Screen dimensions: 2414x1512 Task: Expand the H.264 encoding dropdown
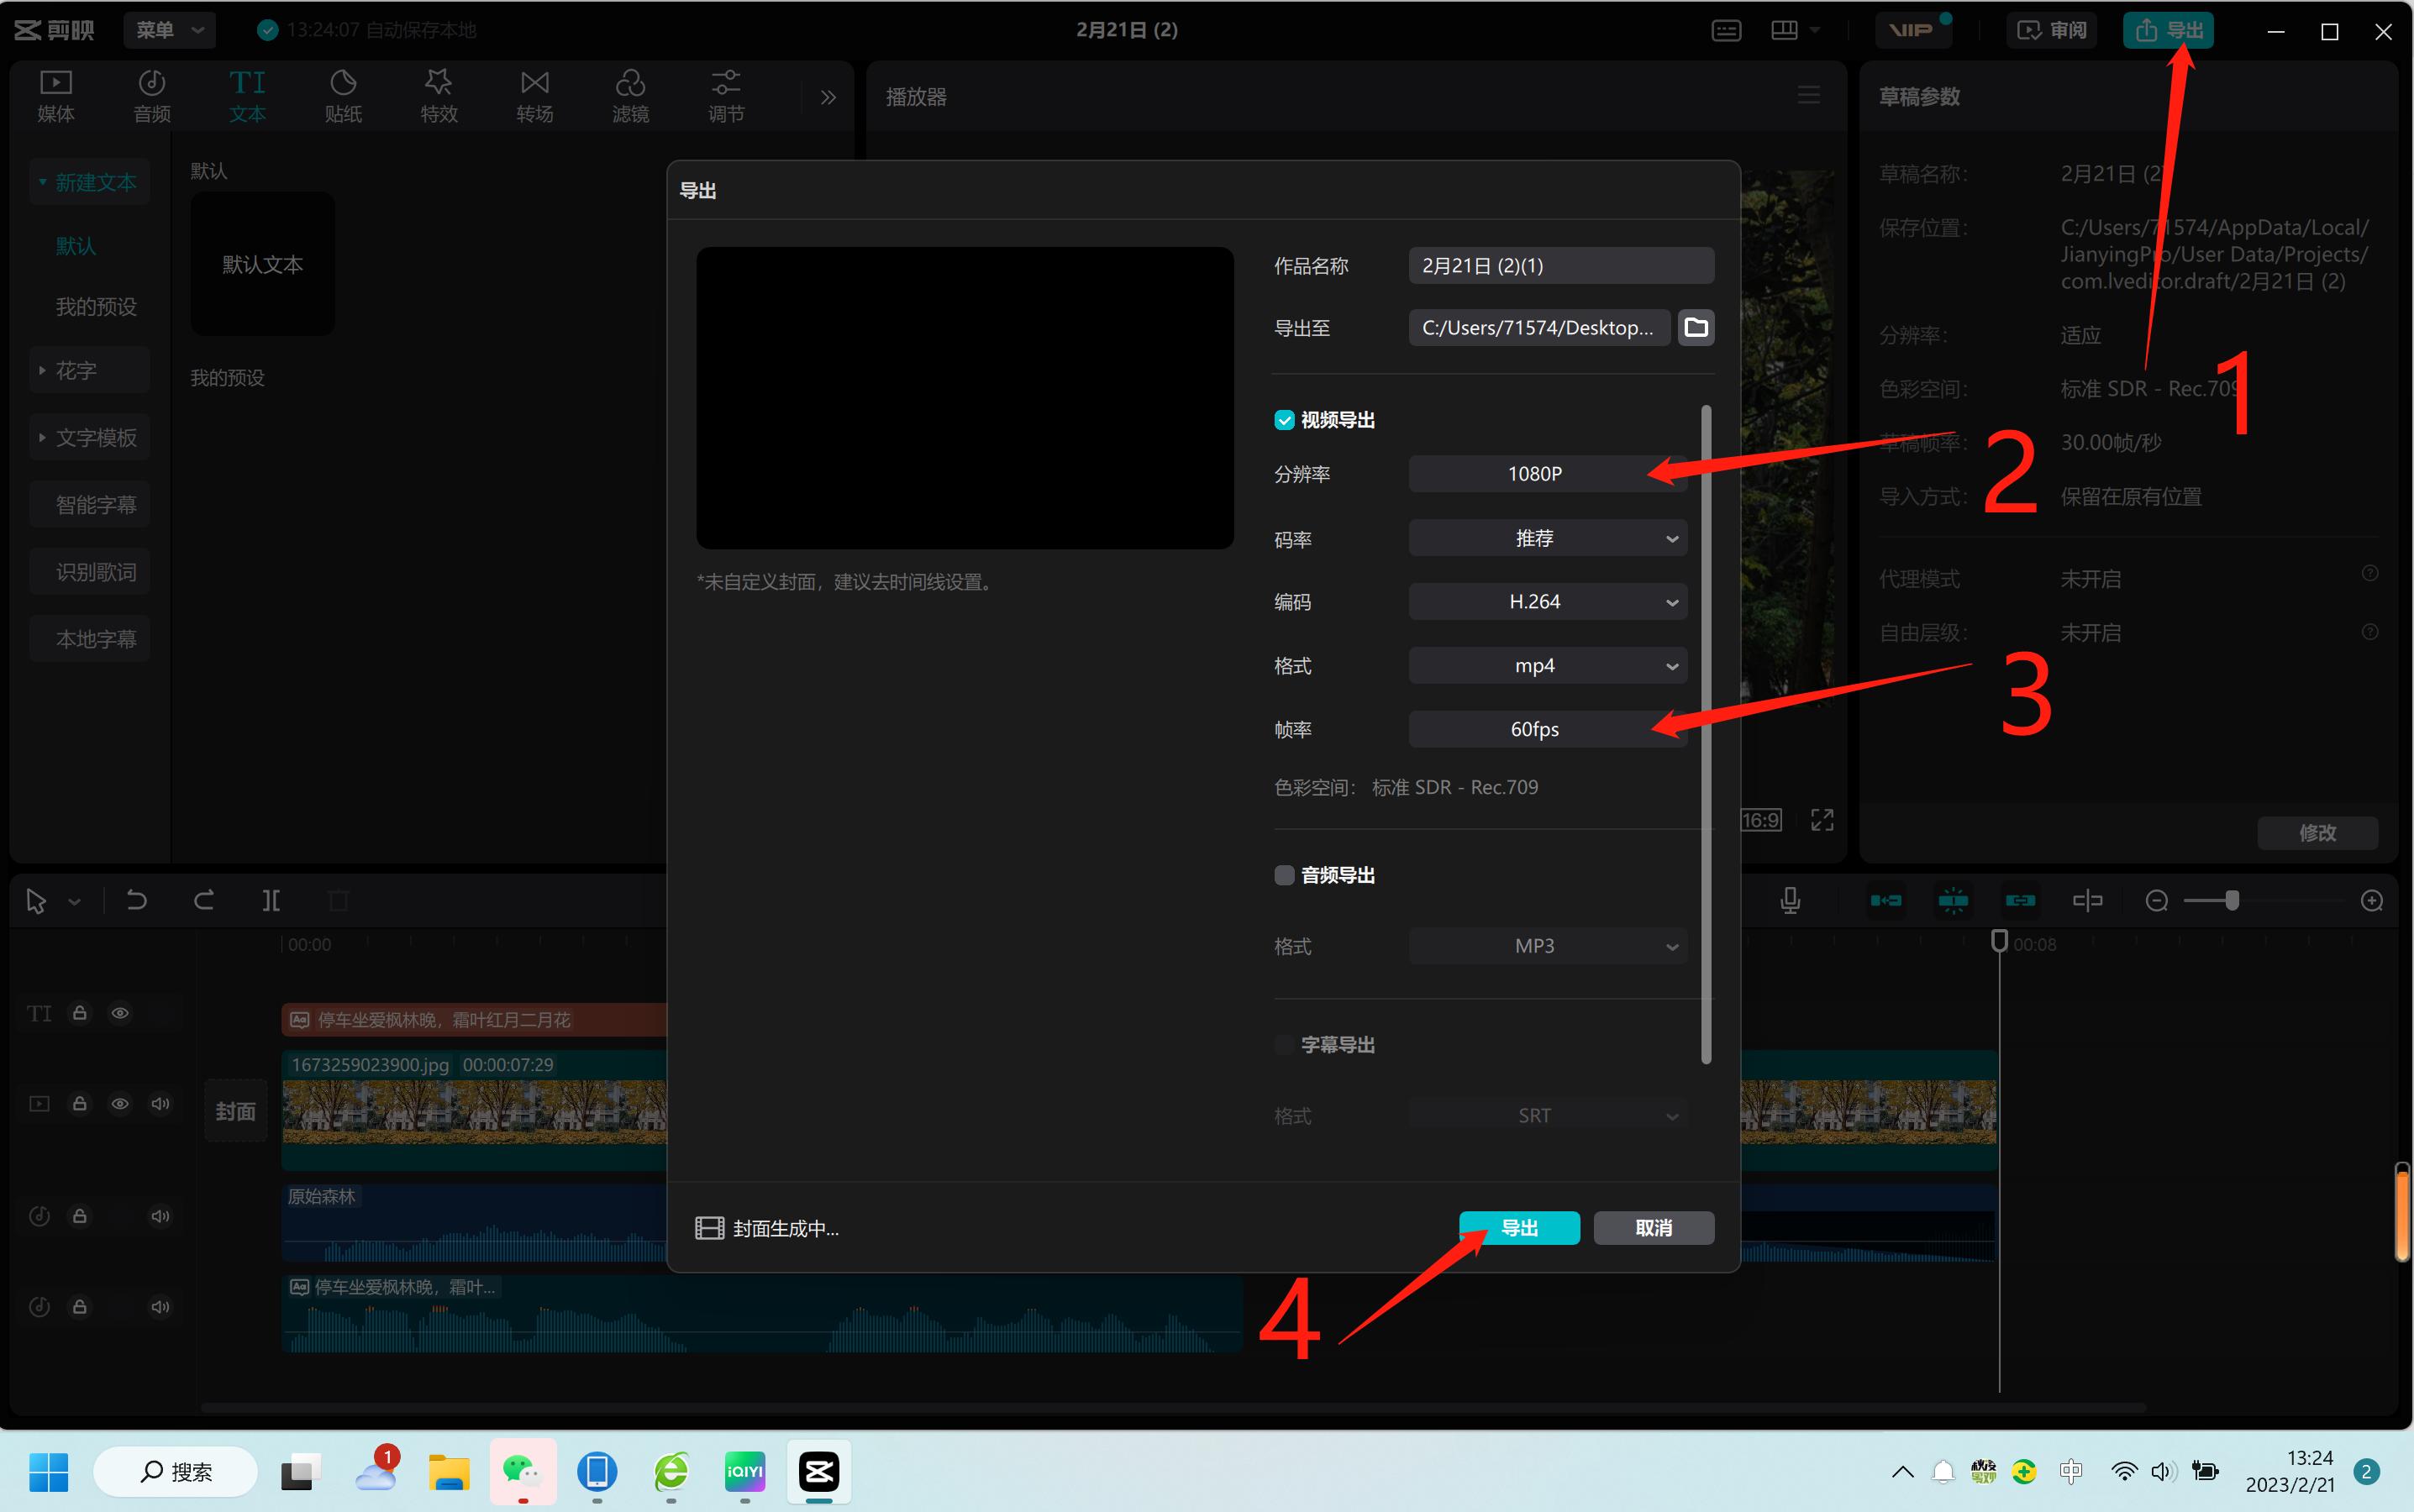point(1547,602)
